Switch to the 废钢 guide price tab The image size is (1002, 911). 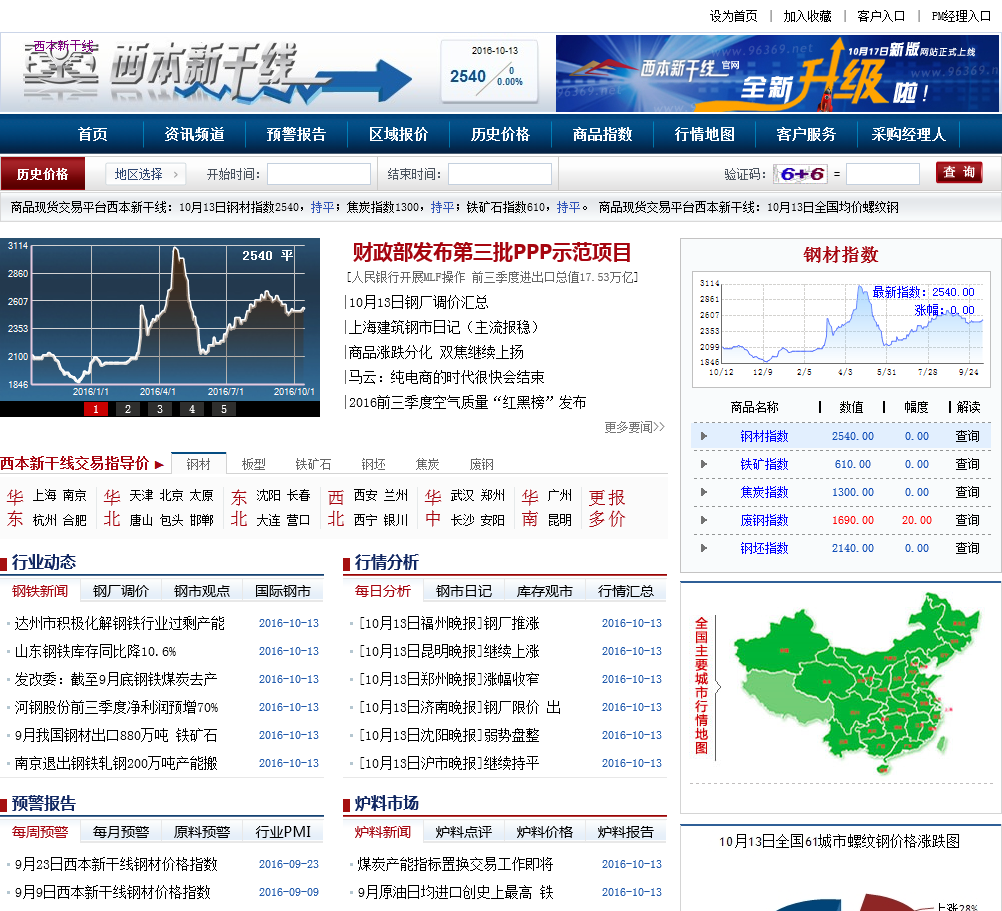pyautogui.click(x=482, y=464)
